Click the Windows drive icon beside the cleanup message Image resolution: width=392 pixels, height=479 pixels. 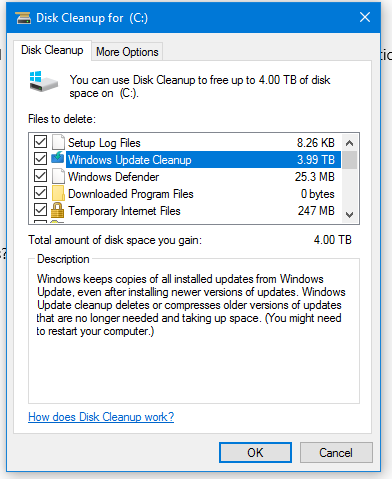point(44,81)
